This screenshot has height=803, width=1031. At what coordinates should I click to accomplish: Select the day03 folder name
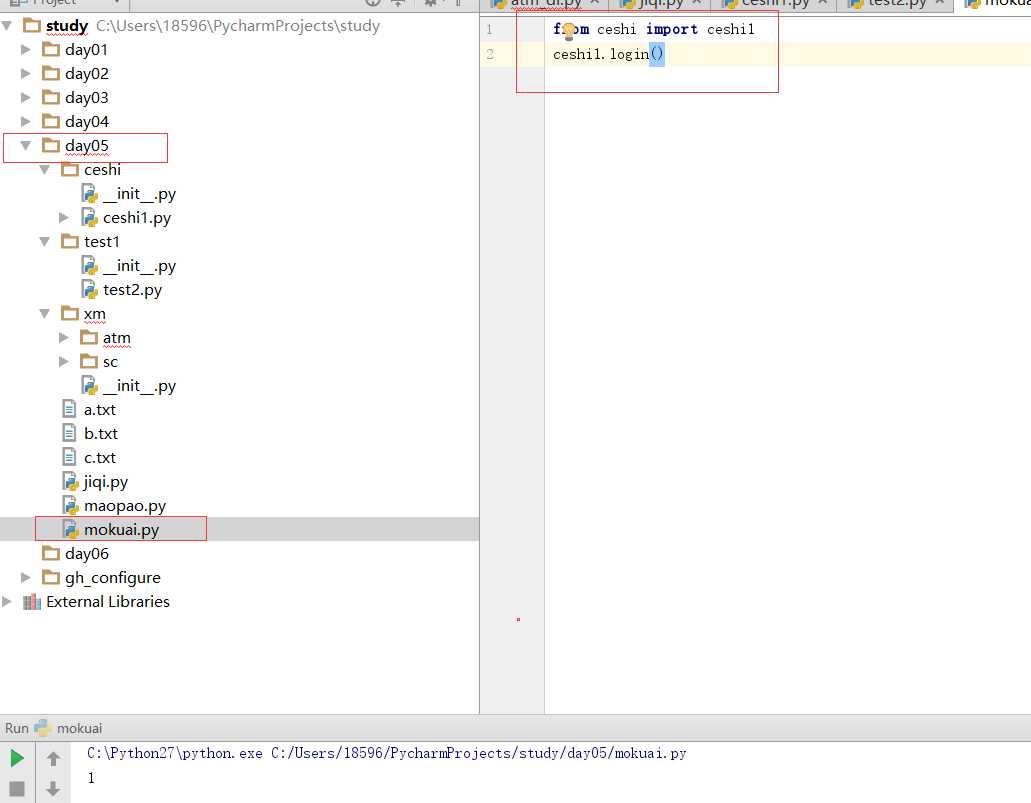click(87, 98)
